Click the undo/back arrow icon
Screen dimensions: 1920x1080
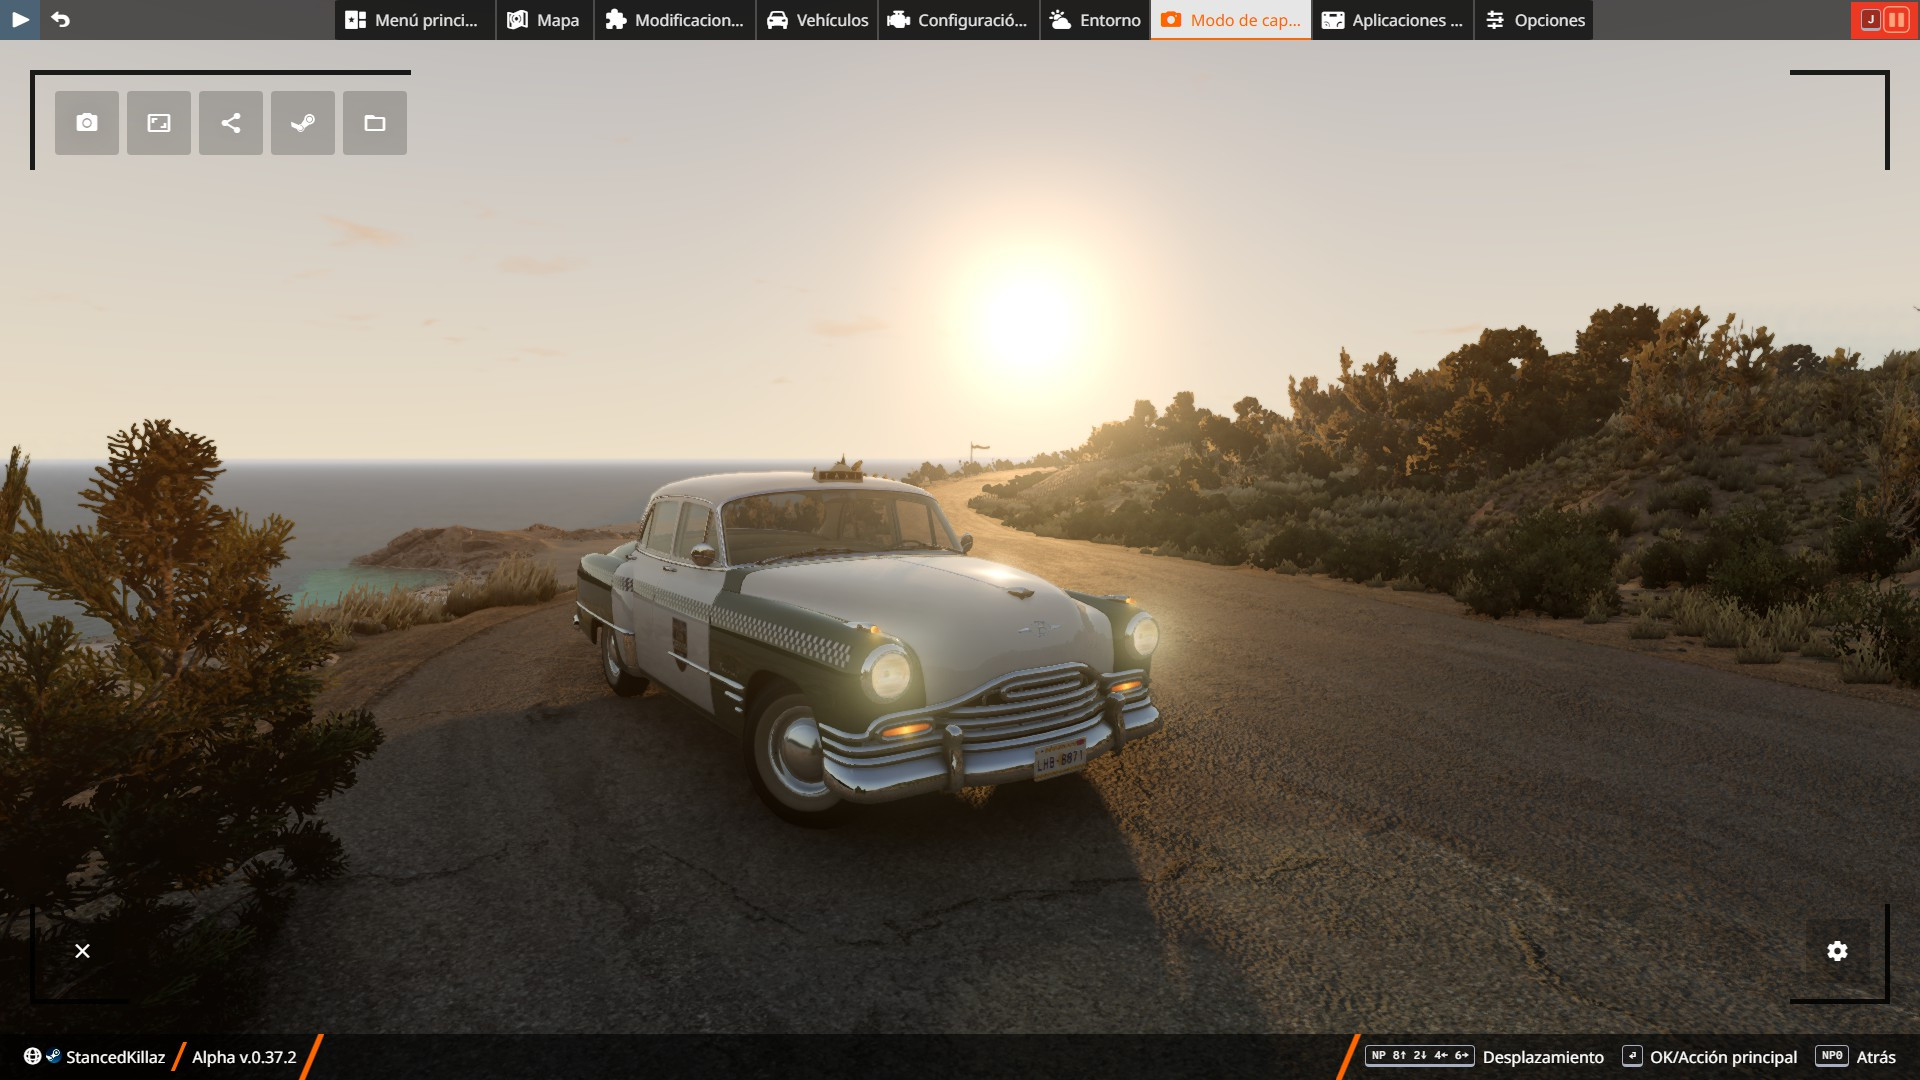click(x=61, y=19)
